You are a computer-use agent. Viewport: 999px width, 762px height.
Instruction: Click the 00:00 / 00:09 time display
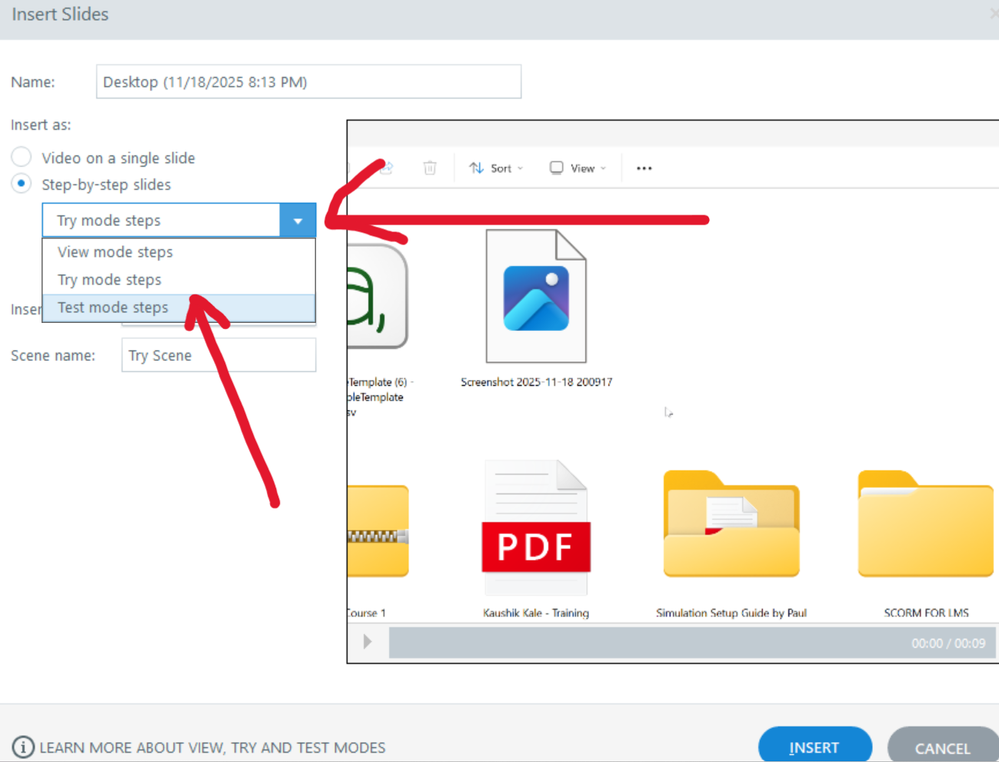(948, 643)
